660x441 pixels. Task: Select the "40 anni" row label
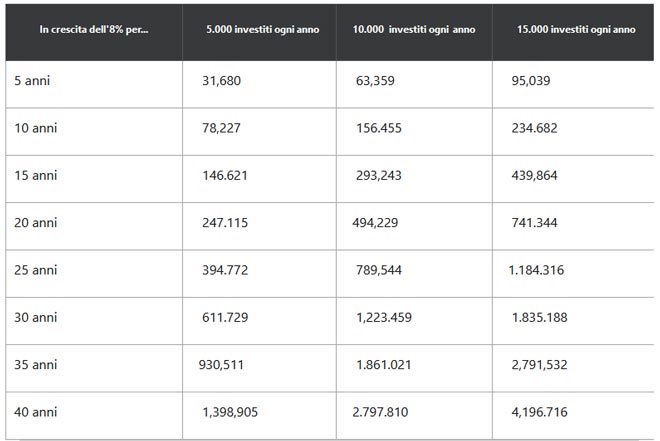pos(36,411)
